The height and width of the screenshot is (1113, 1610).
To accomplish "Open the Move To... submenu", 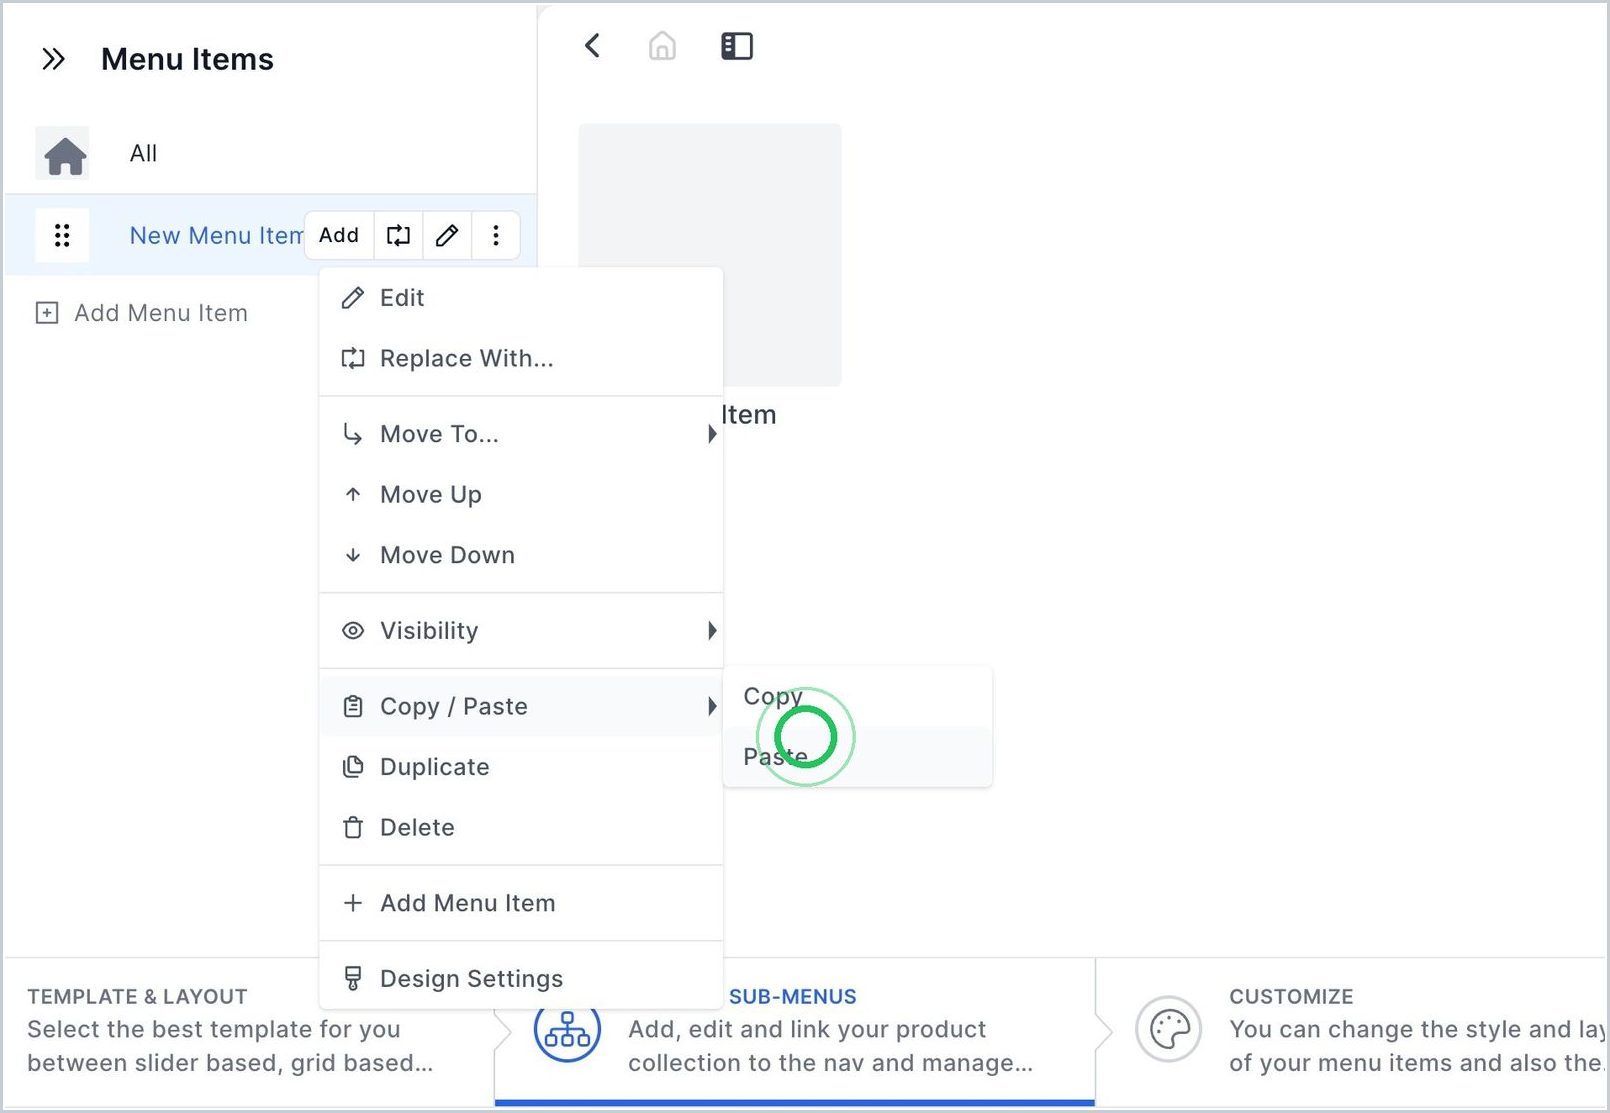I will coord(521,434).
